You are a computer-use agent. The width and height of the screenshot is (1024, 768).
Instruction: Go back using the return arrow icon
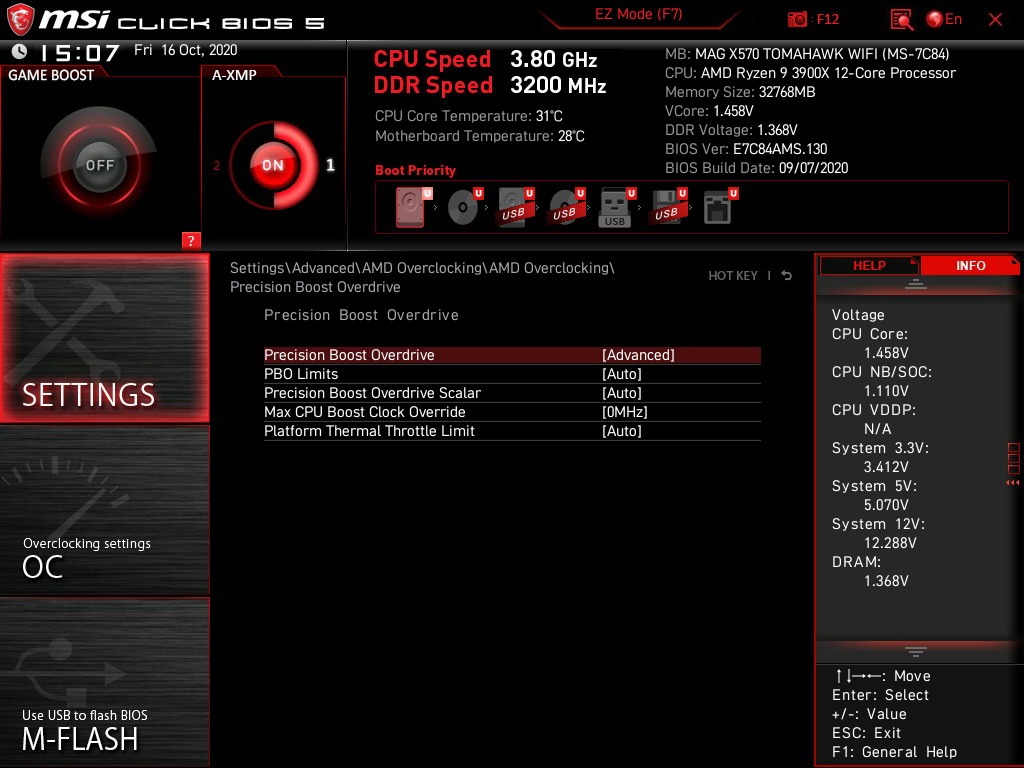[787, 276]
